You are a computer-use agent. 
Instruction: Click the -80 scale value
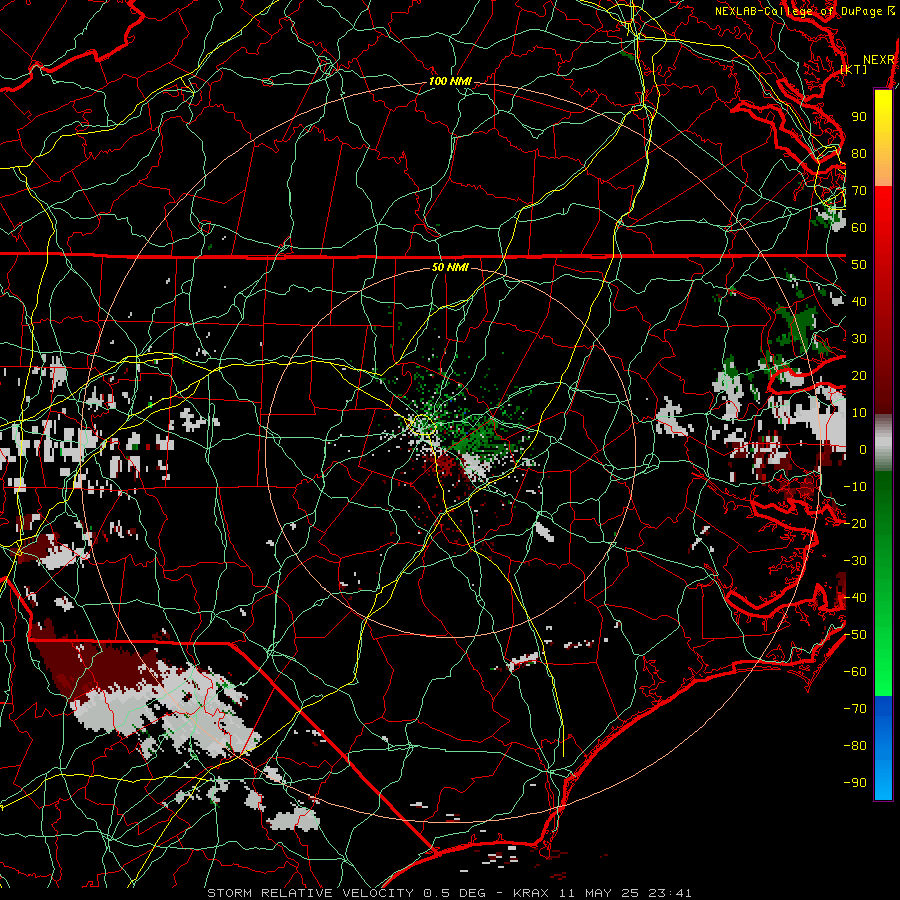coord(855,746)
